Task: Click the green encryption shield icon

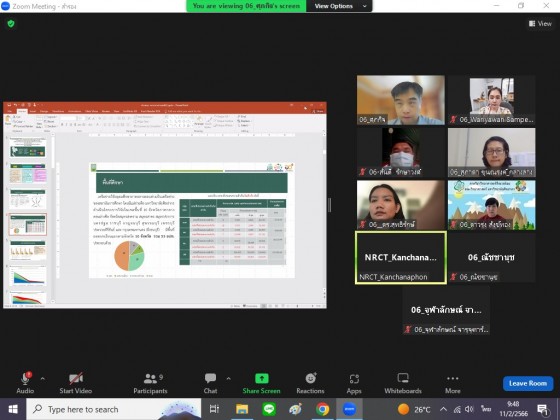Action: pyautogui.click(x=11, y=24)
